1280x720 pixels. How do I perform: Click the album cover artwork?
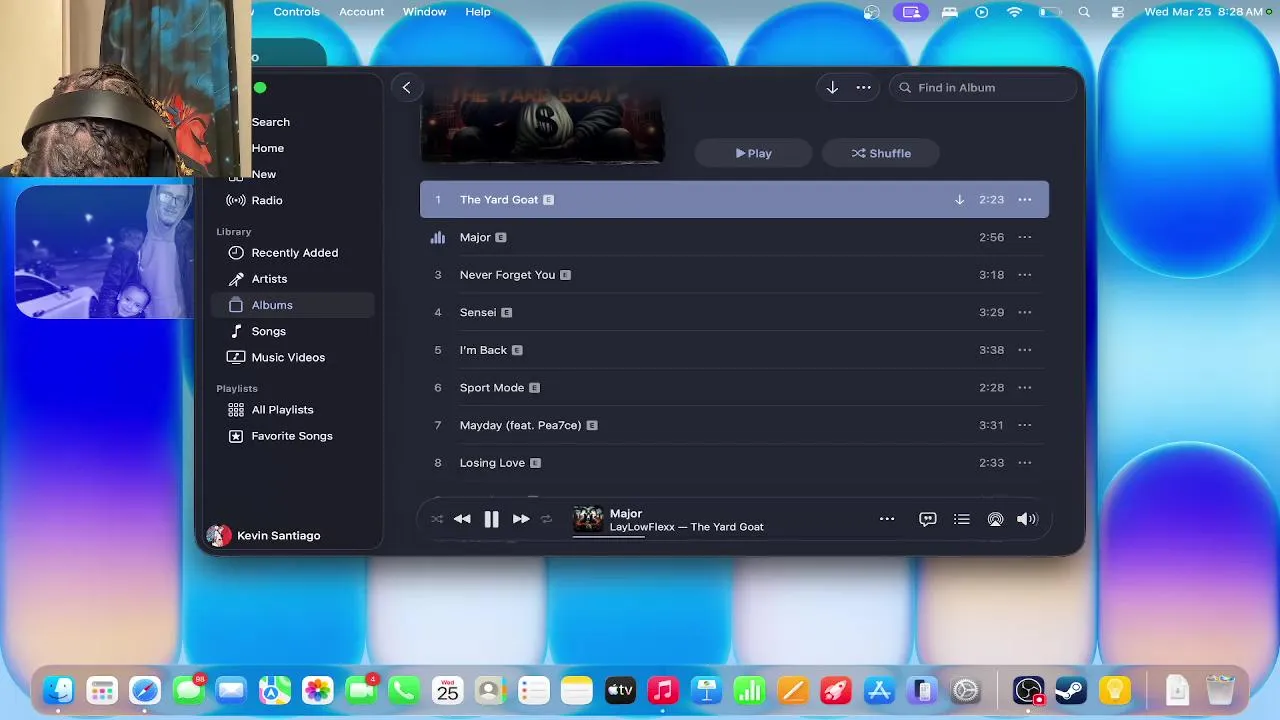[x=543, y=122]
